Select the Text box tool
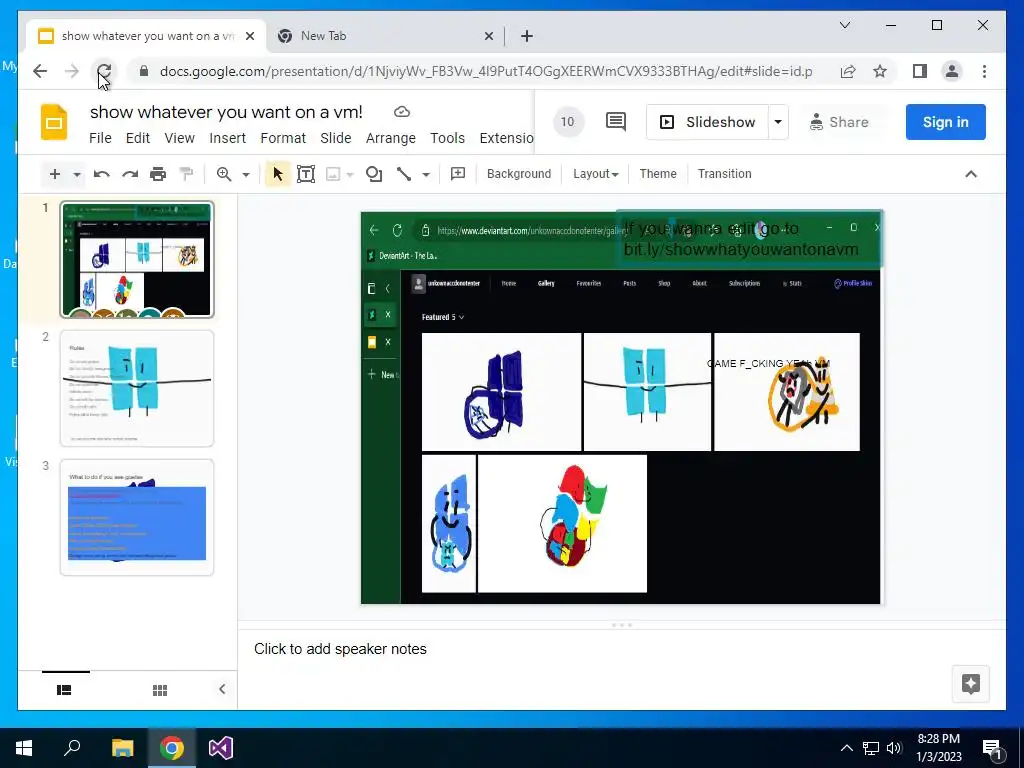The height and width of the screenshot is (768, 1024). click(x=306, y=174)
